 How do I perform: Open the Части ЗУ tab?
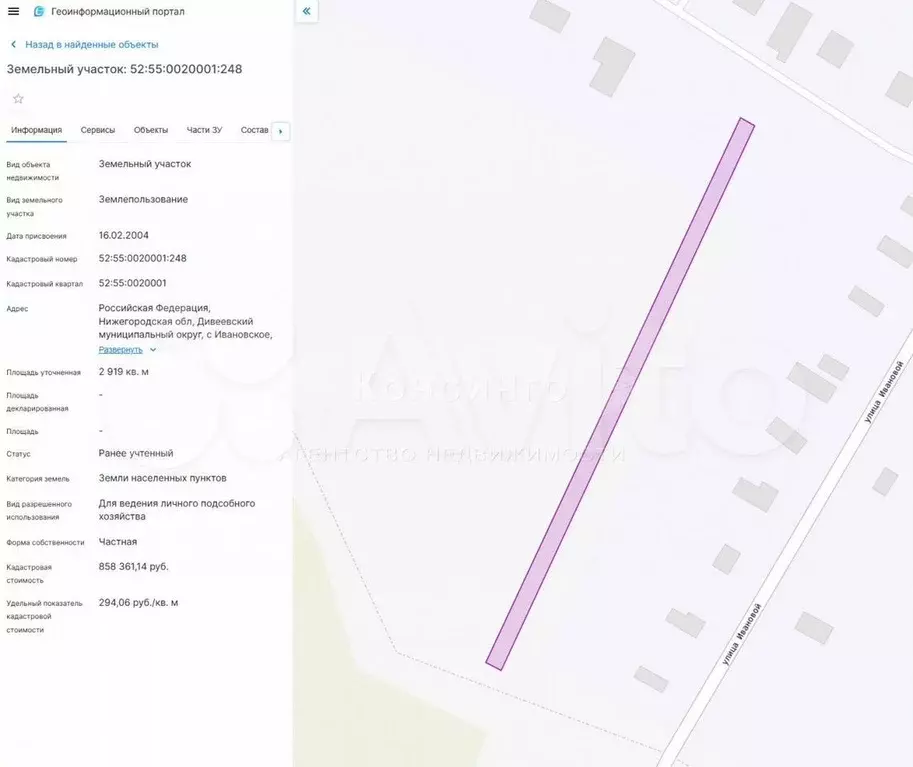click(x=204, y=130)
